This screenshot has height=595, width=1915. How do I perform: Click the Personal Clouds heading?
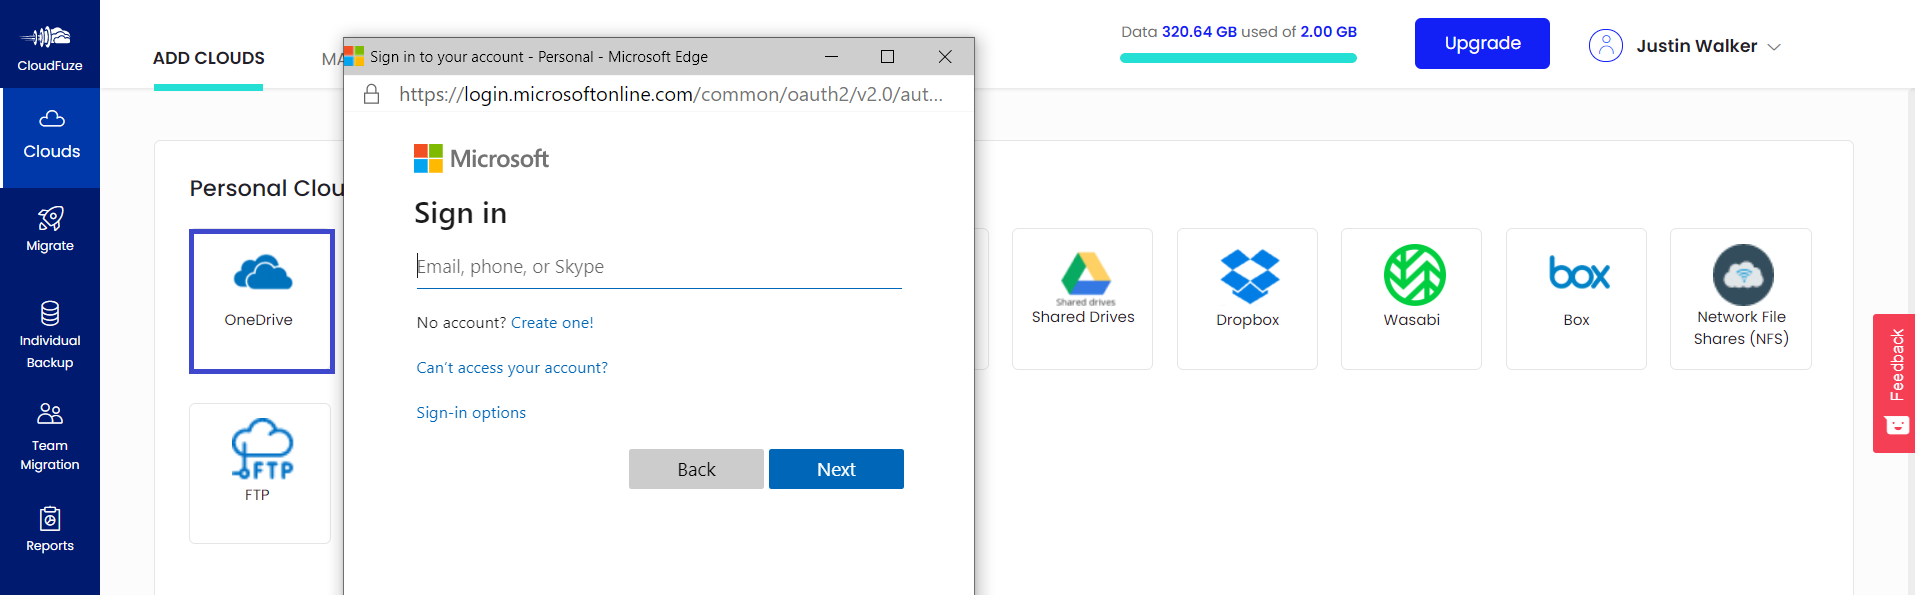[x=267, y=188]
